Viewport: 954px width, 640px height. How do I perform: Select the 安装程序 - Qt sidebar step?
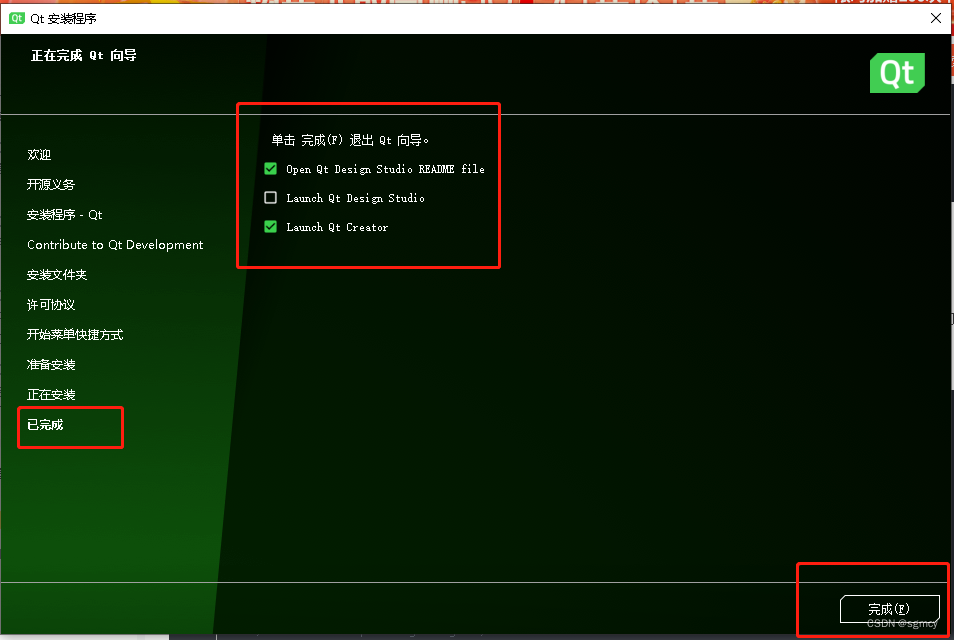tap(64, 215)
